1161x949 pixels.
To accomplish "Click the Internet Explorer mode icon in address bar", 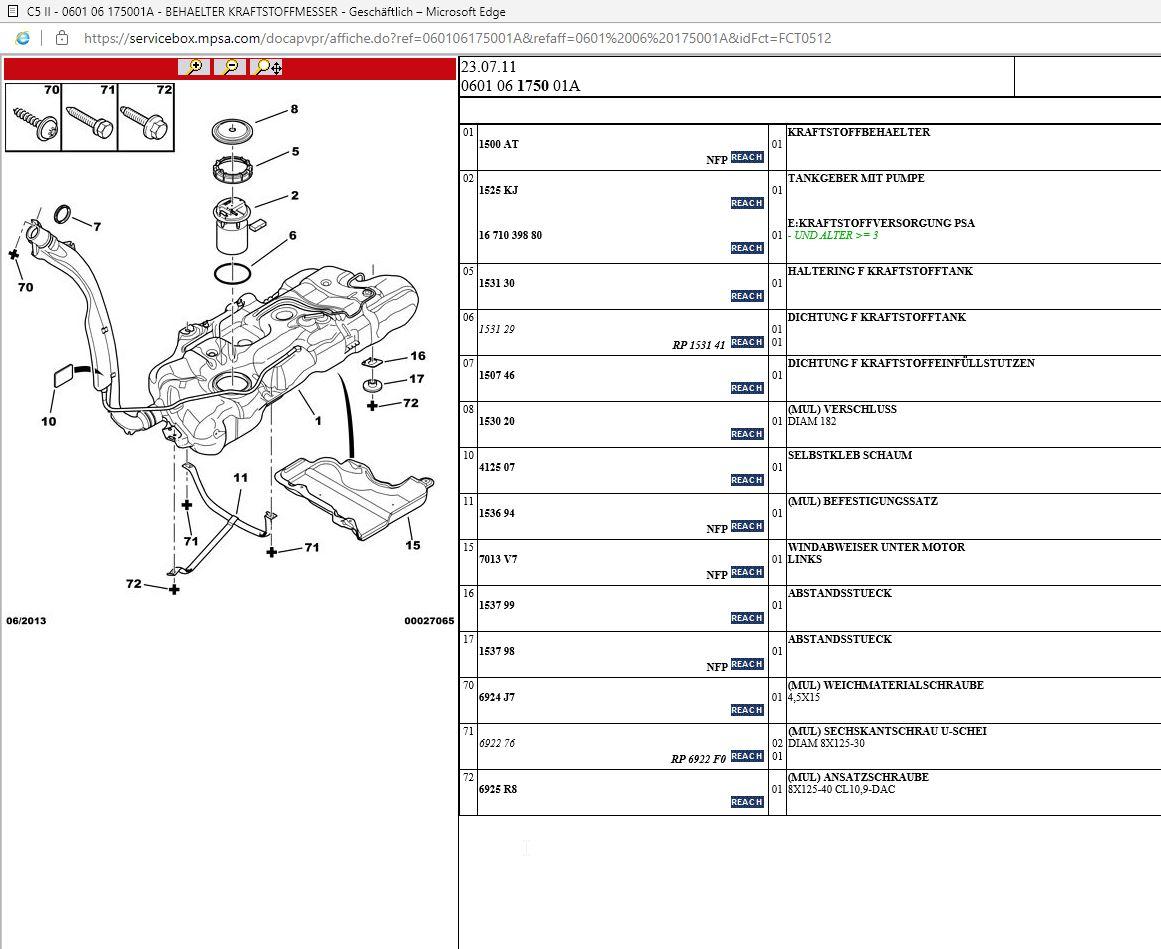I will [23, 38].
